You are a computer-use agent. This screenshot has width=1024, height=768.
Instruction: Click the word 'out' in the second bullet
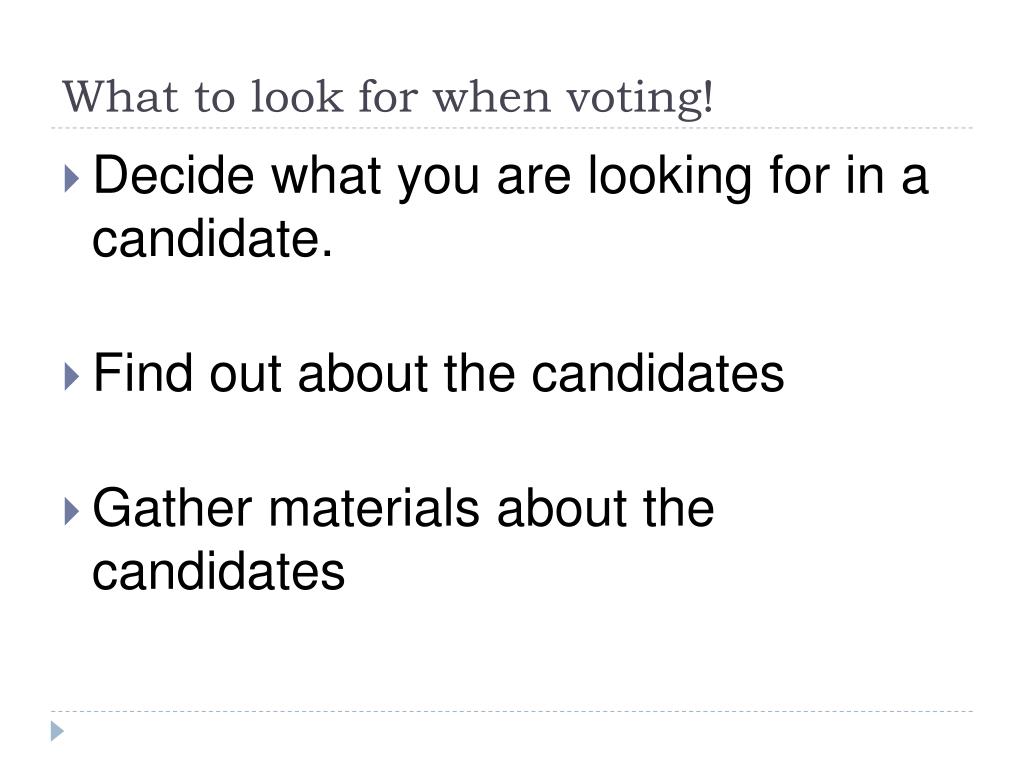[x=246, y=375]
